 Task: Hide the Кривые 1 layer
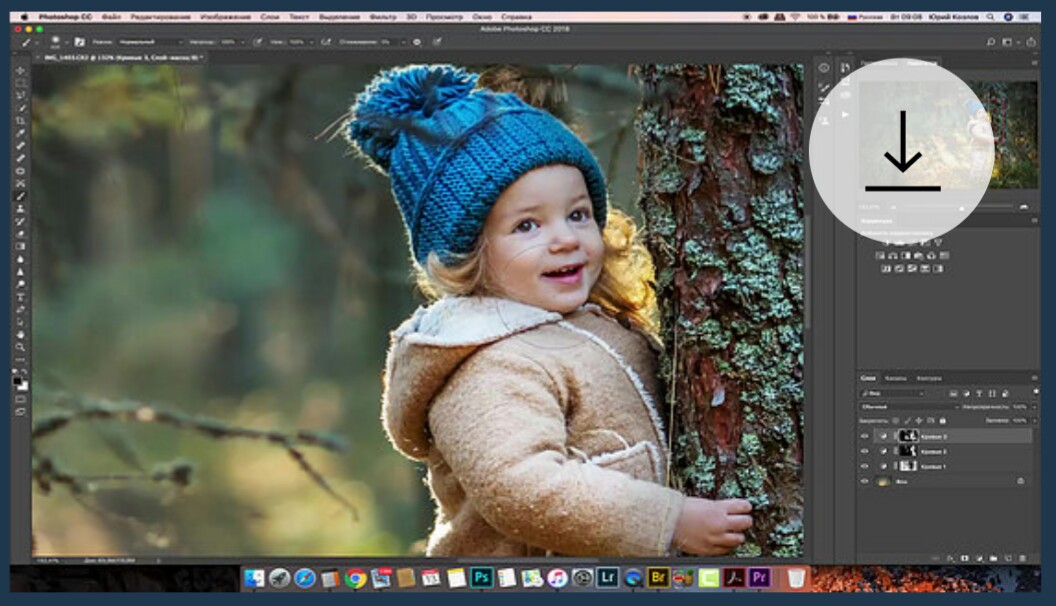click(x=865, y=466)
